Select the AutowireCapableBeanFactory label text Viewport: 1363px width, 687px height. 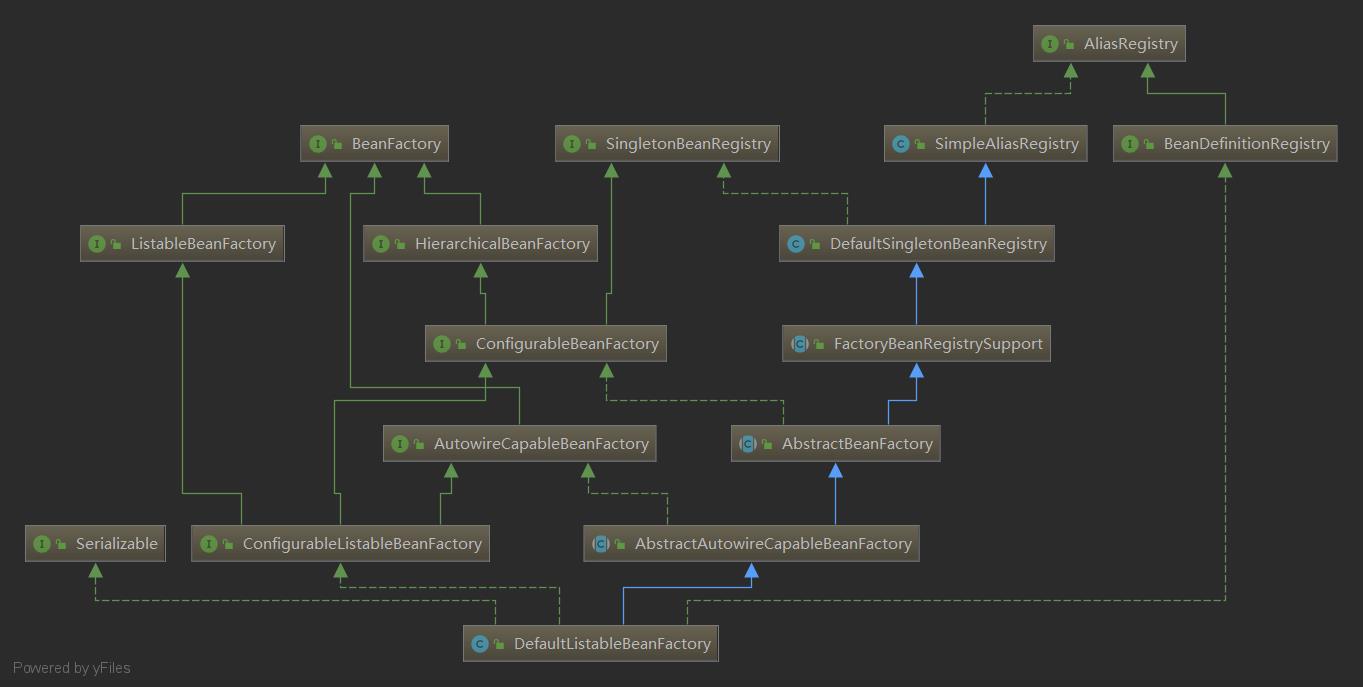[541, 444]
